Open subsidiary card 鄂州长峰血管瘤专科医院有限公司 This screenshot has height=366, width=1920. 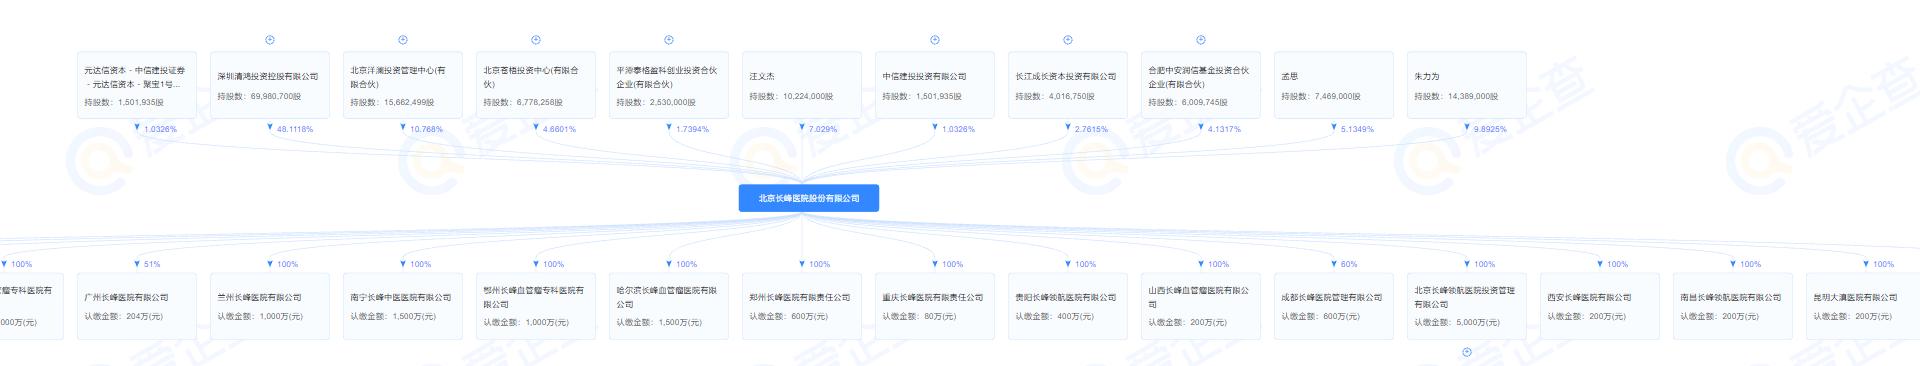click(x=536, y=306)
